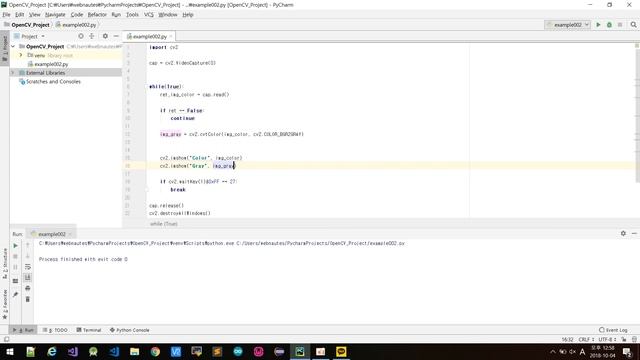Click the UTF-8 encoding selector
This screenshot has width=640, height=360.
click(607, 340)
